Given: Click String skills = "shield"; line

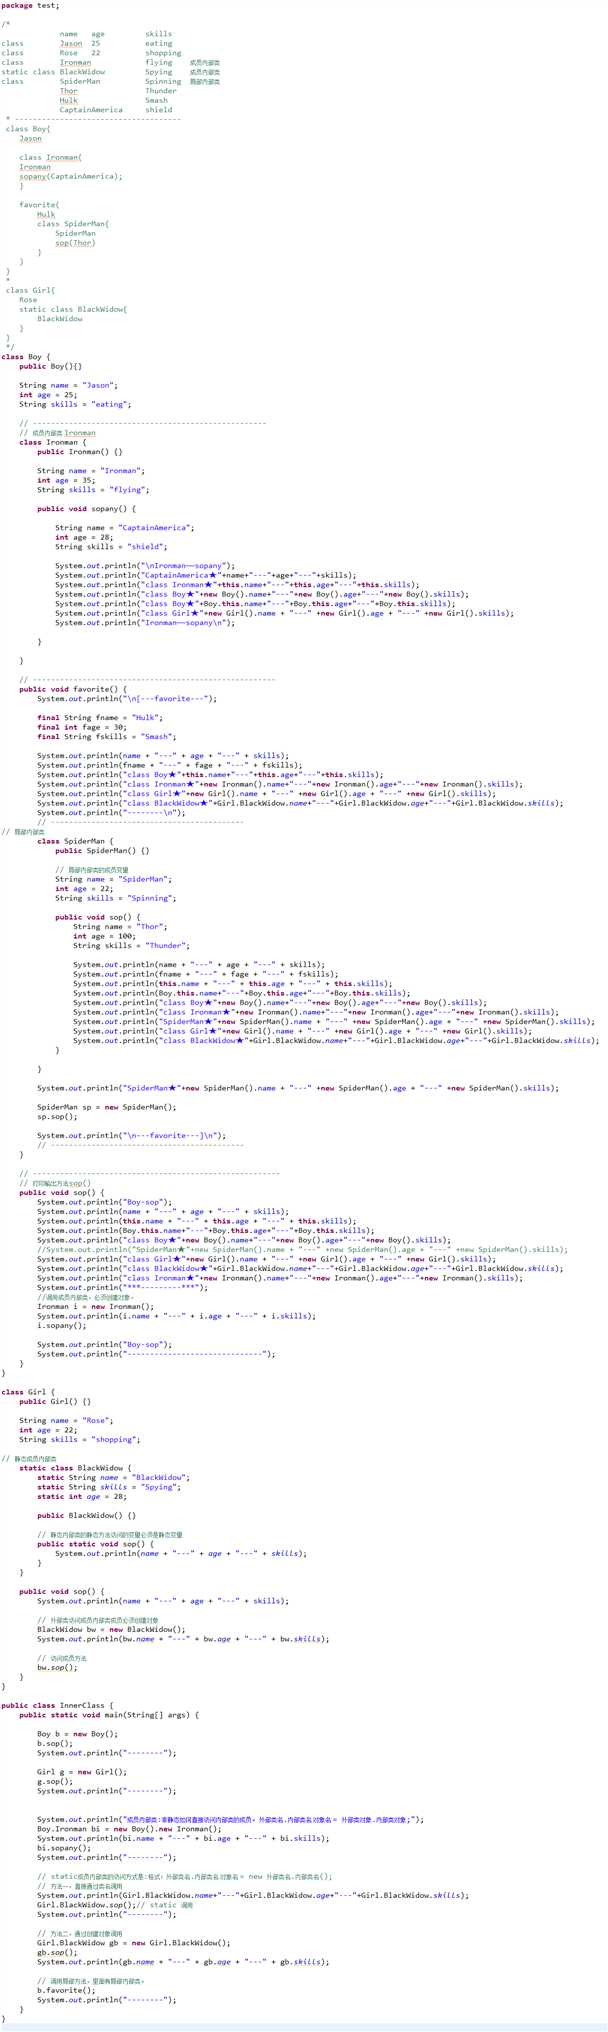Looking at the screenshot, I should pos(111,547).
